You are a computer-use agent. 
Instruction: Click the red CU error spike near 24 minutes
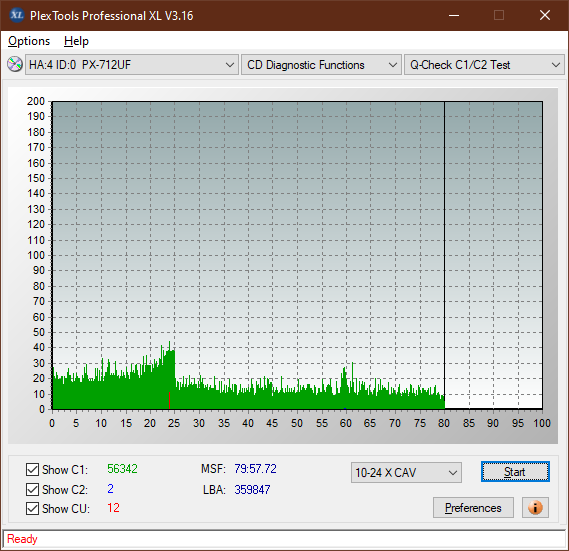pyautogui.click(x=169, y=400)
